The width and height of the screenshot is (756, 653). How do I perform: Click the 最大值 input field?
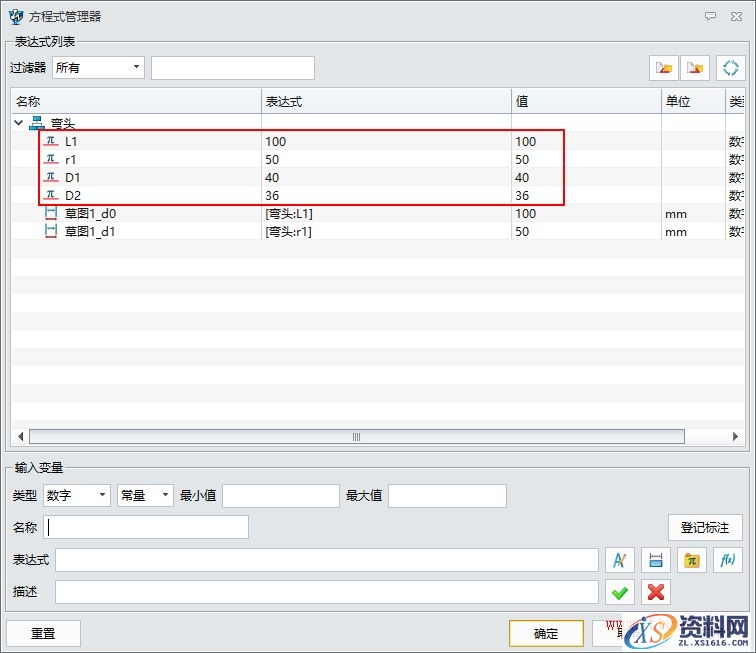click(447, 496)
